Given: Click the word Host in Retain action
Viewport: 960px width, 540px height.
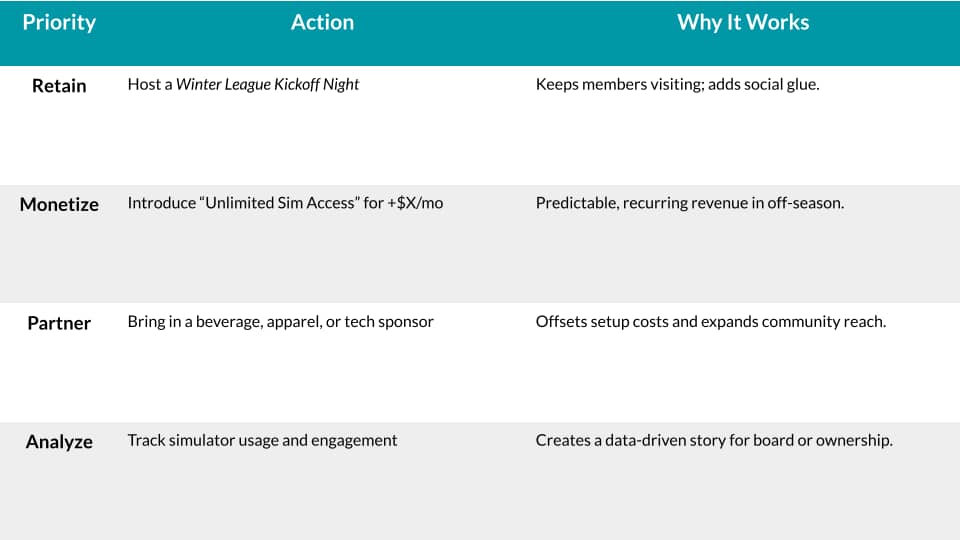Looking at the screenshot, I should coord(144,85).
